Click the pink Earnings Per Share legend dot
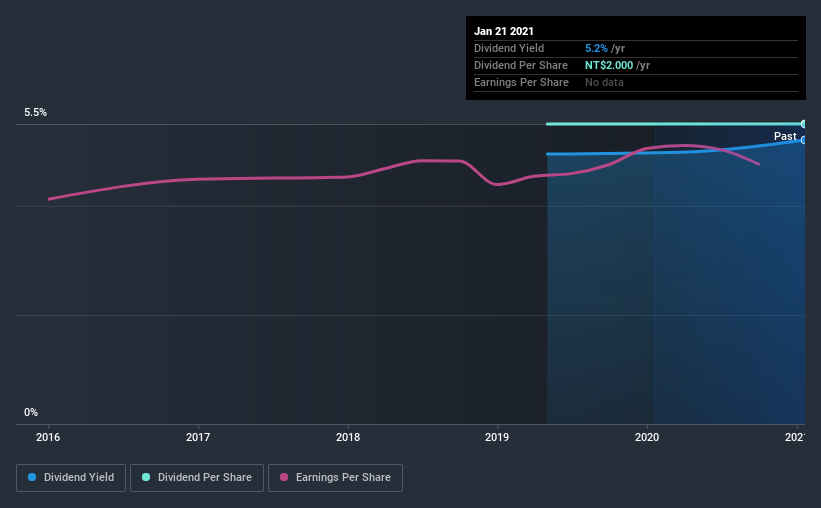 click(284, 477)
